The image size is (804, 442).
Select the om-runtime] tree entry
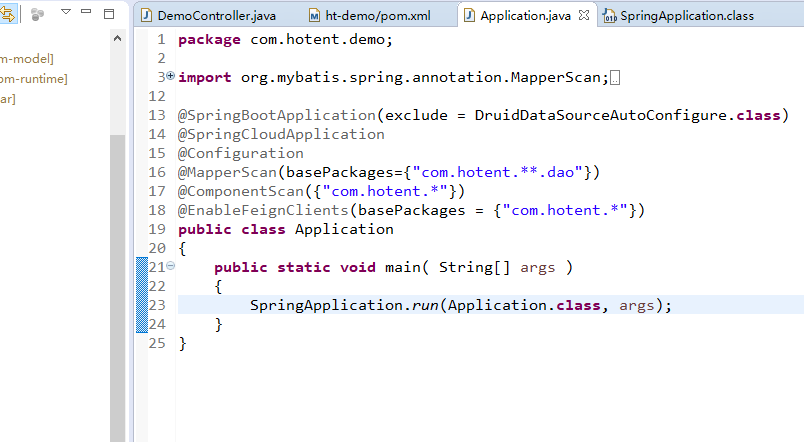pyautogui.click(x=34, y=78)
